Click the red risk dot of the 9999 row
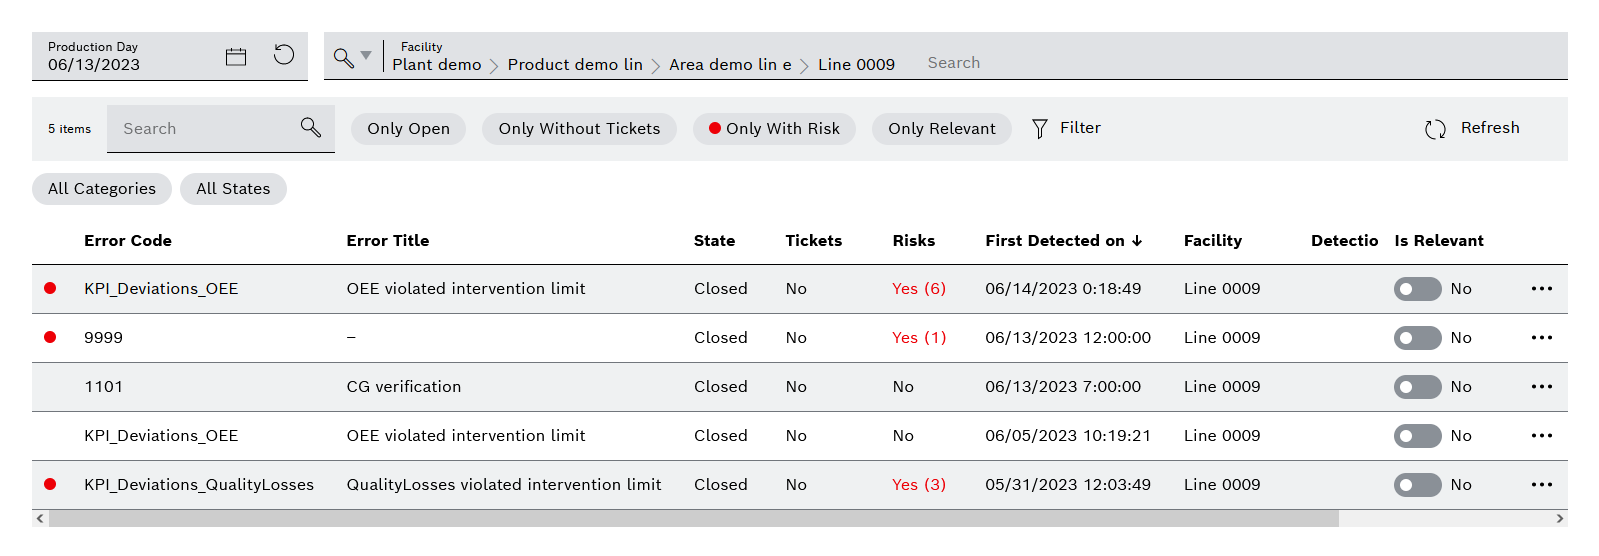 click(x=50, y=337)
